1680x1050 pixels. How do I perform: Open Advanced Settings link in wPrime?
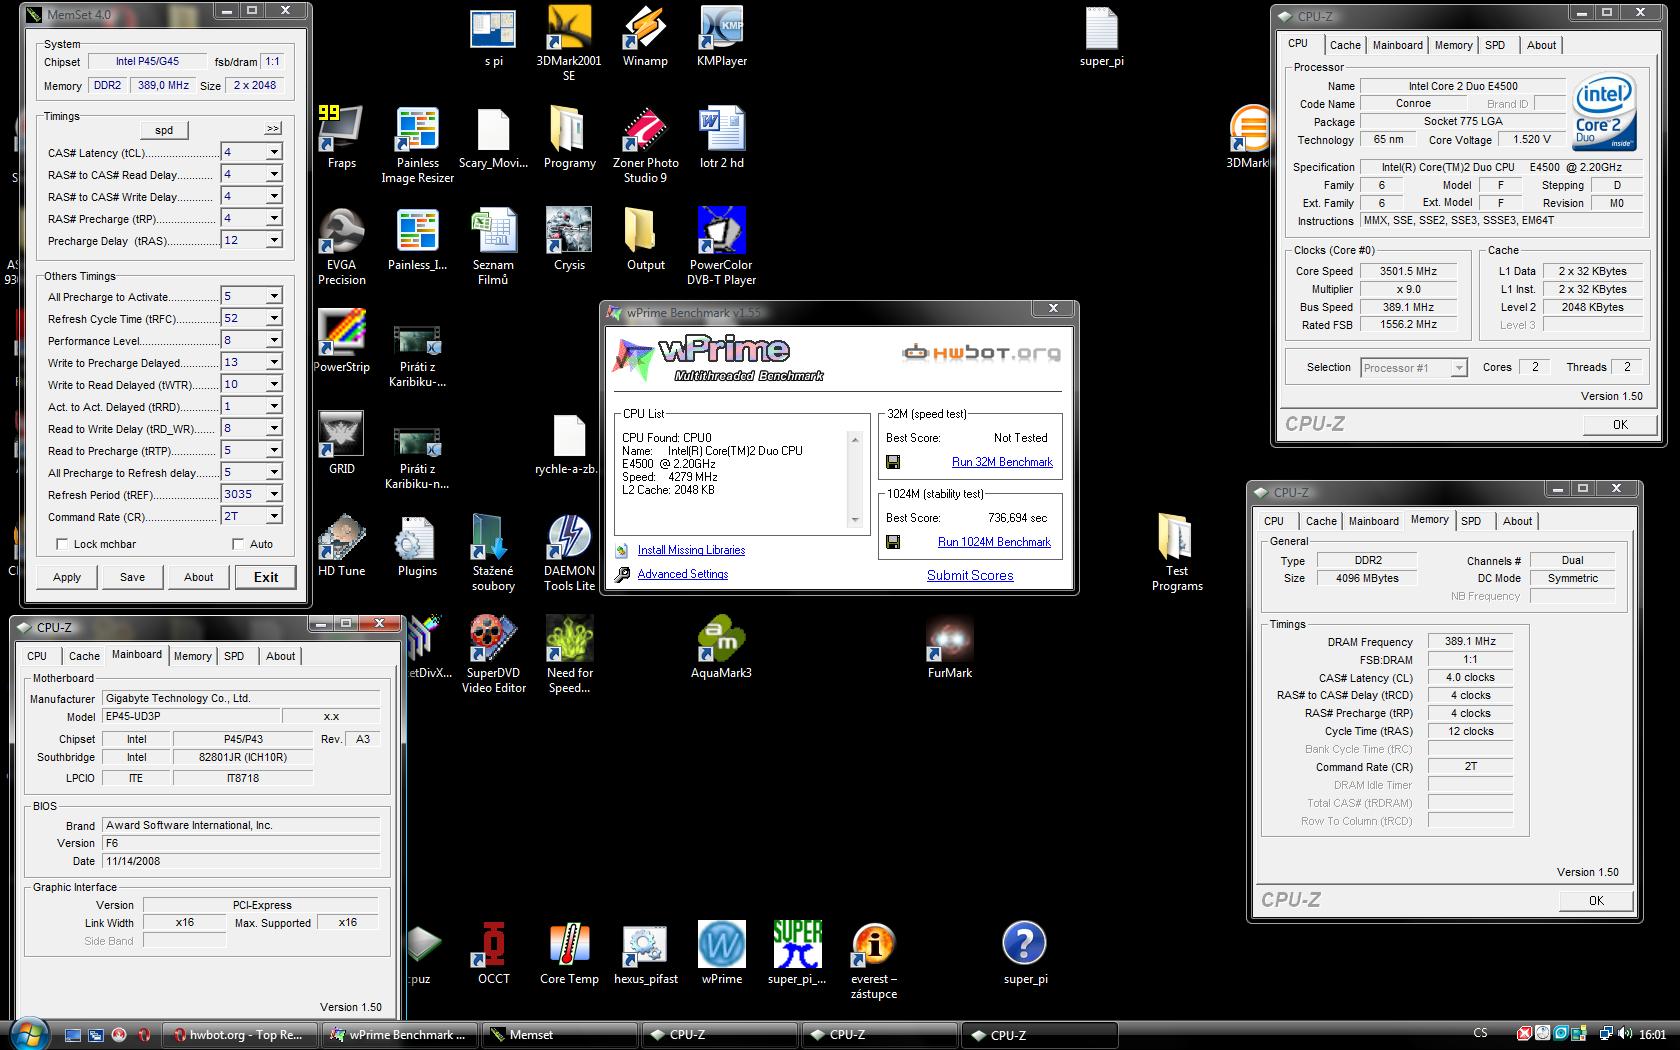683,574
